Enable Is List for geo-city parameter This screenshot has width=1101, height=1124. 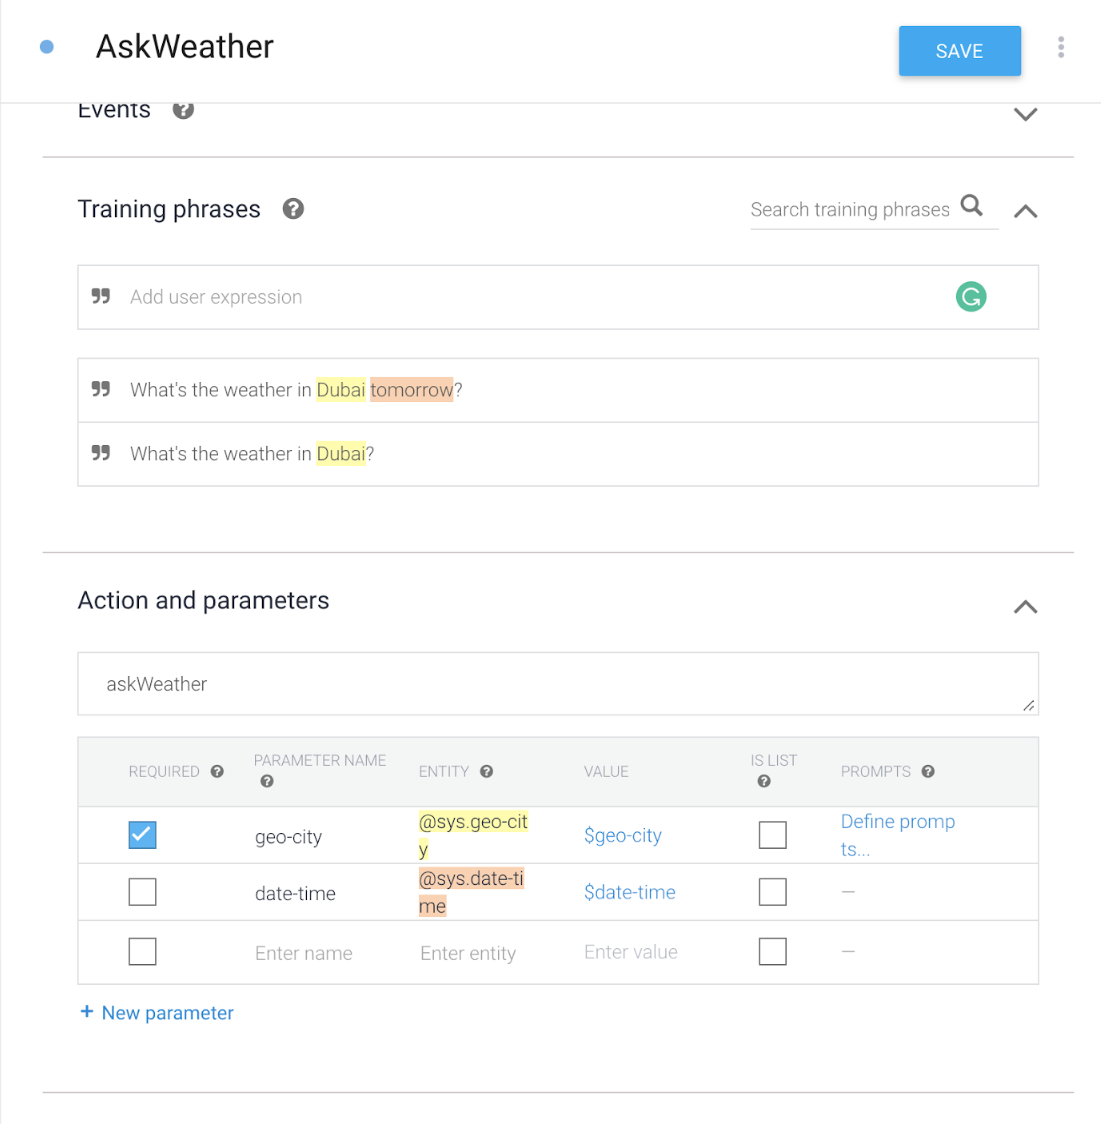[x=772, y=835]
